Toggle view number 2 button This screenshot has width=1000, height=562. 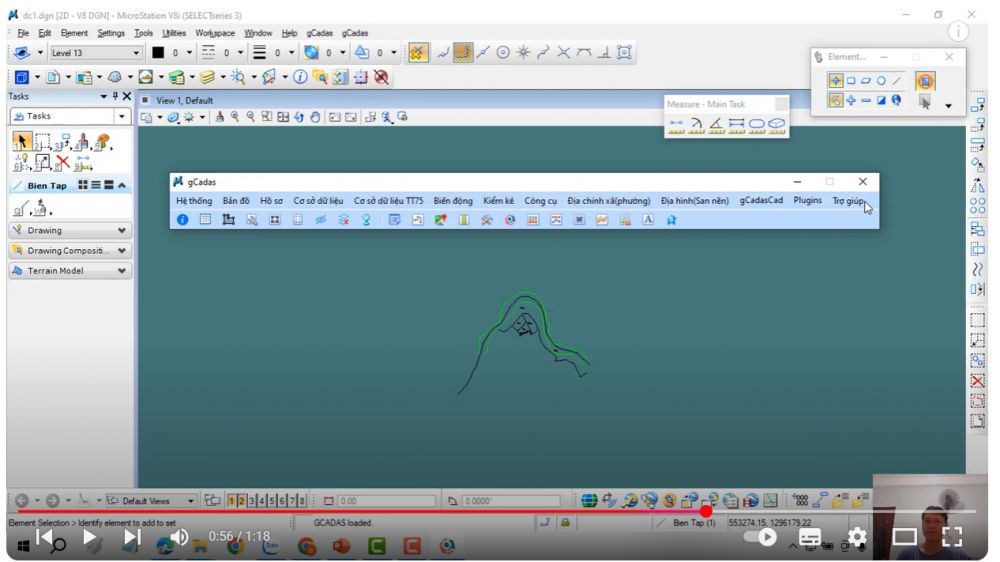[242, 500]
